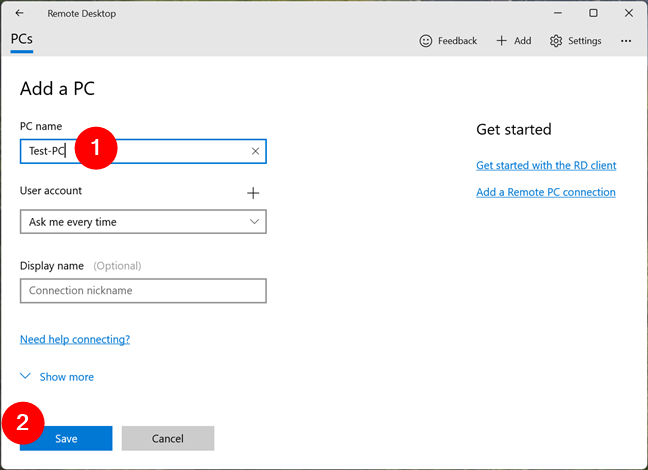Focus the Display name nickname field
This screenshot has height=470, width=648.
(143, 291)
